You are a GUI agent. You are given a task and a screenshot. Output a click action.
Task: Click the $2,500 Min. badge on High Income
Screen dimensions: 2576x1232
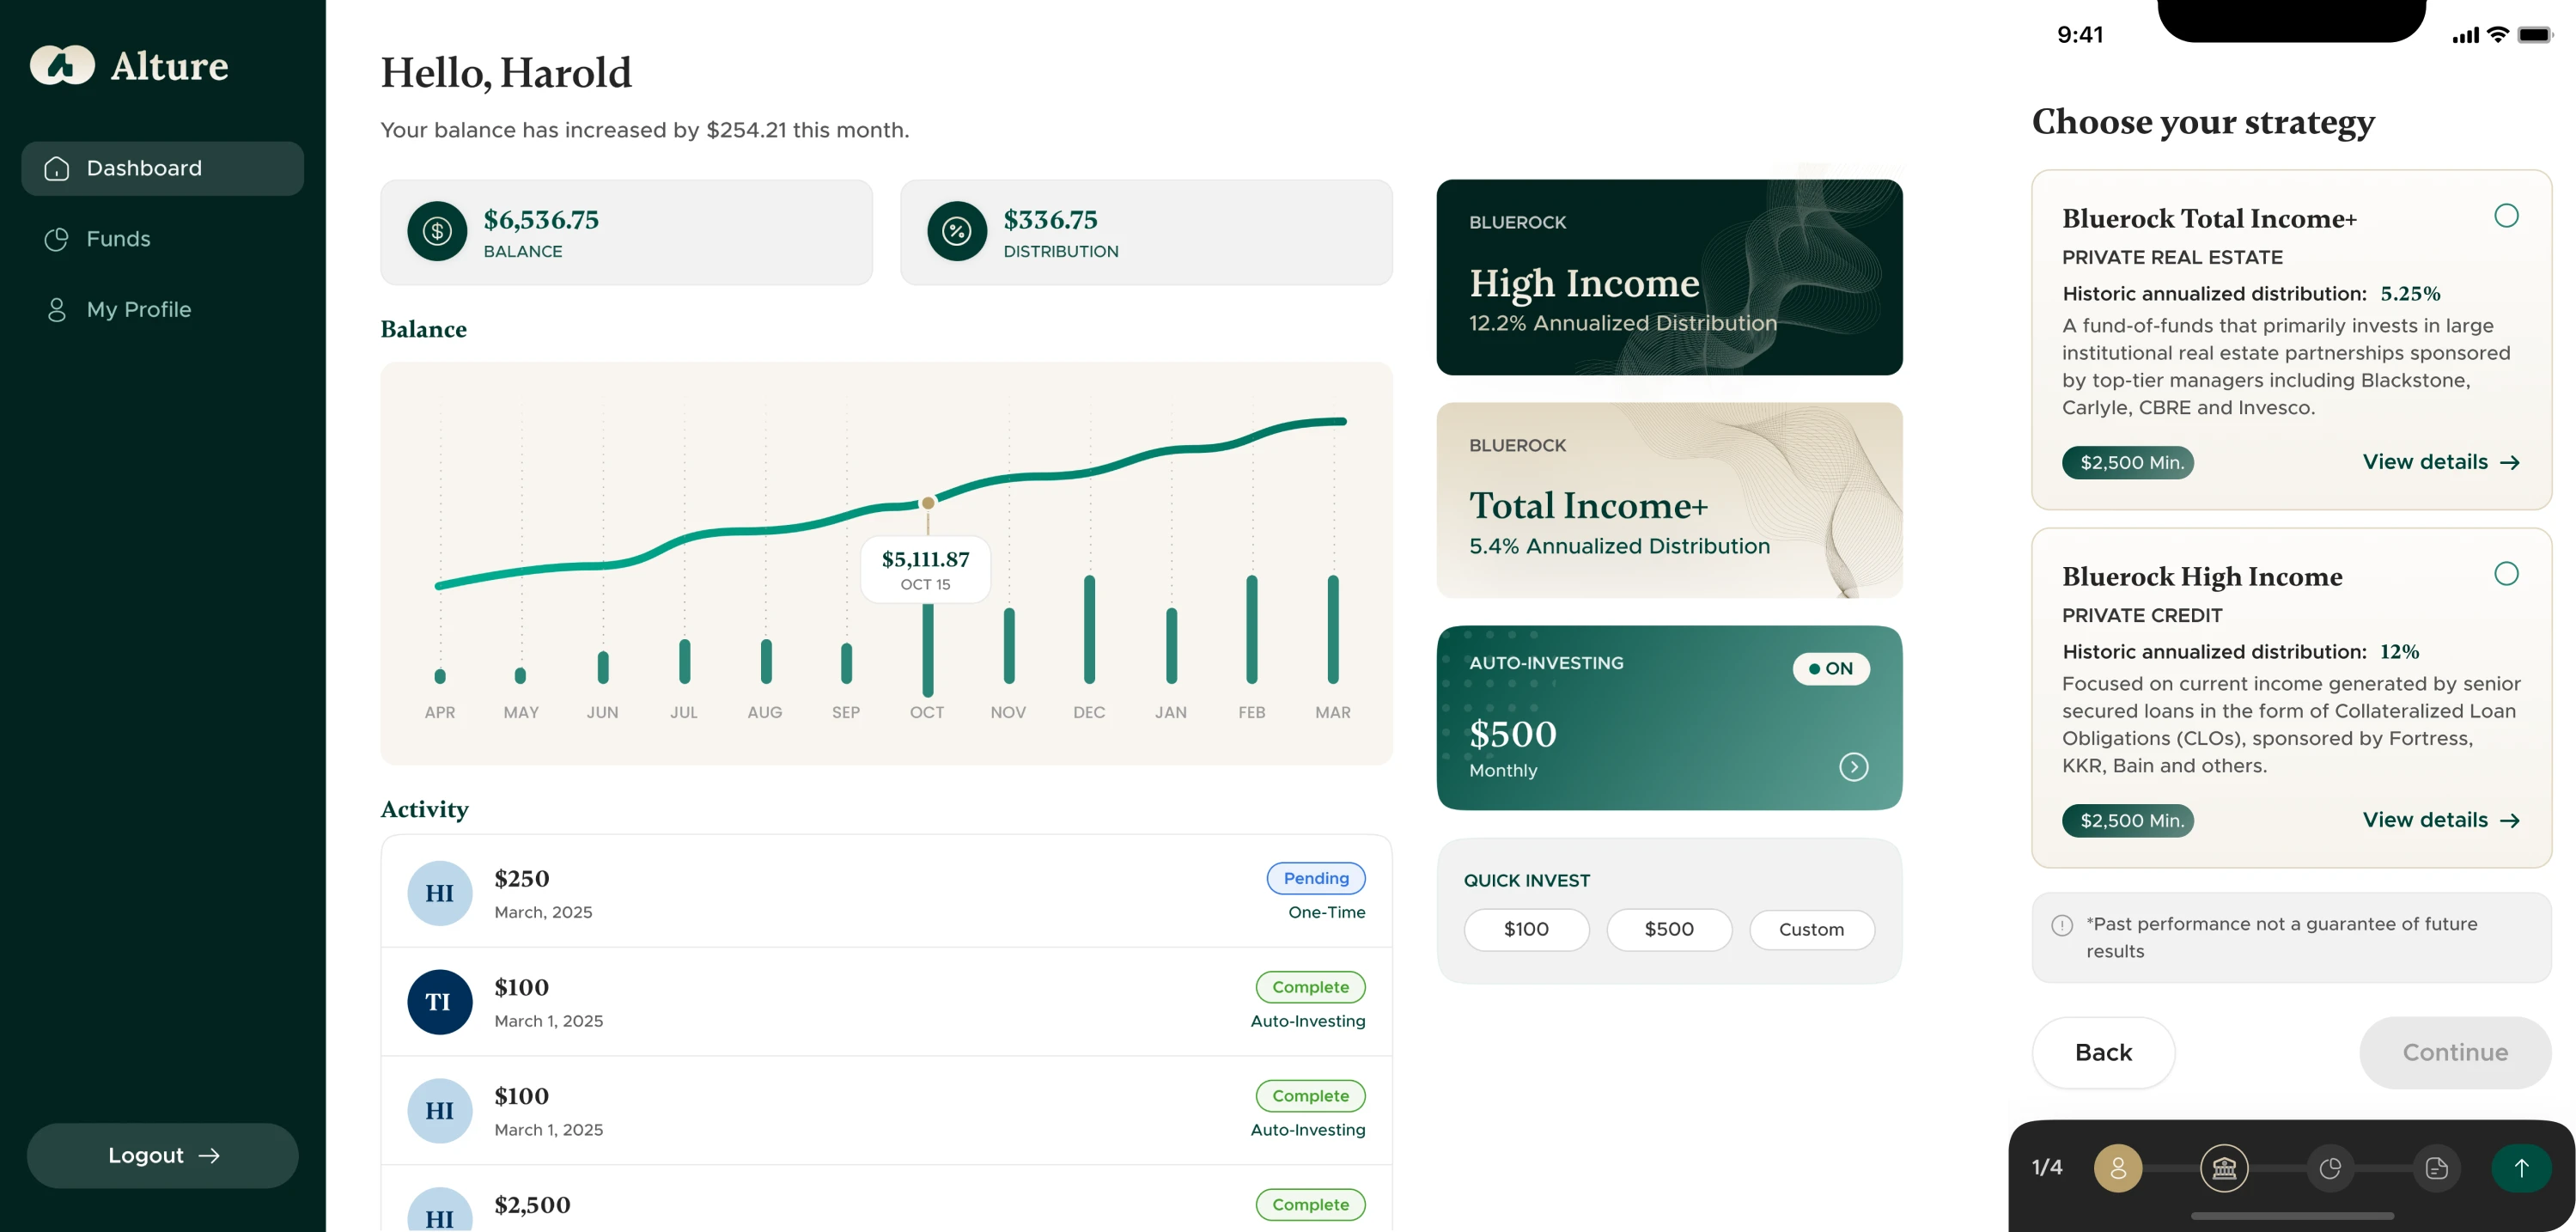pyautogui.click(x=2128, y=821)
